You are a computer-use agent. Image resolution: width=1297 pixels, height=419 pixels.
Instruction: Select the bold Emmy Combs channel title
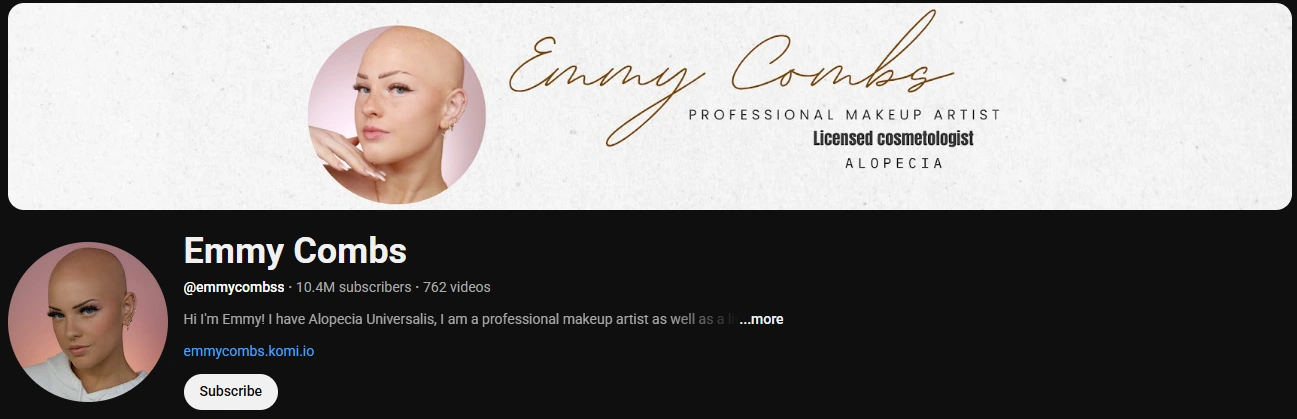tap(295, 251)
